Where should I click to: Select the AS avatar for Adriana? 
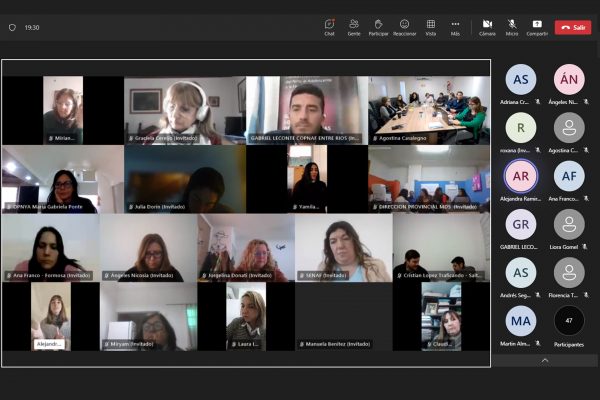520,78
